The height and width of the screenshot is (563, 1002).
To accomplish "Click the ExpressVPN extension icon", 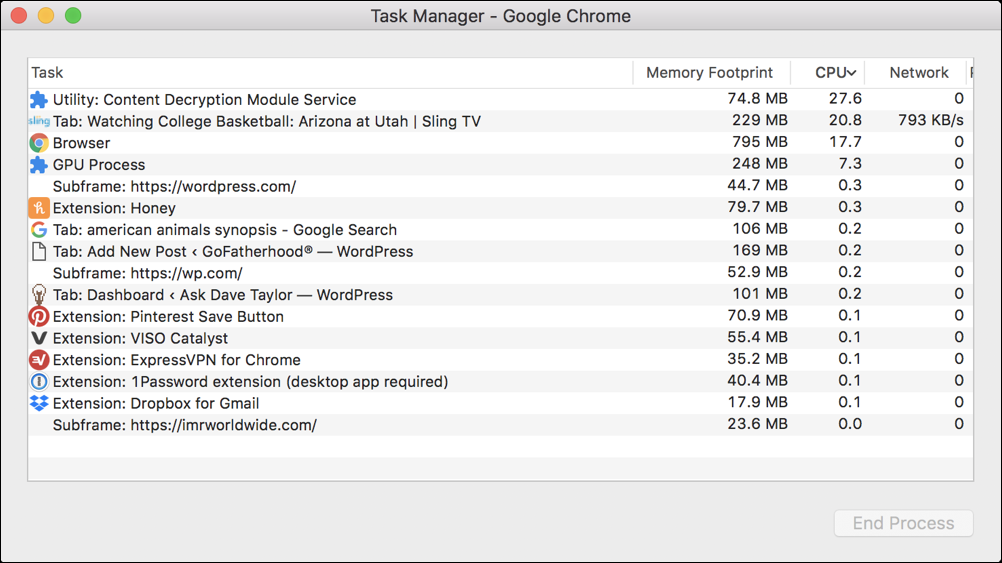I will click(x=39, y=360).
